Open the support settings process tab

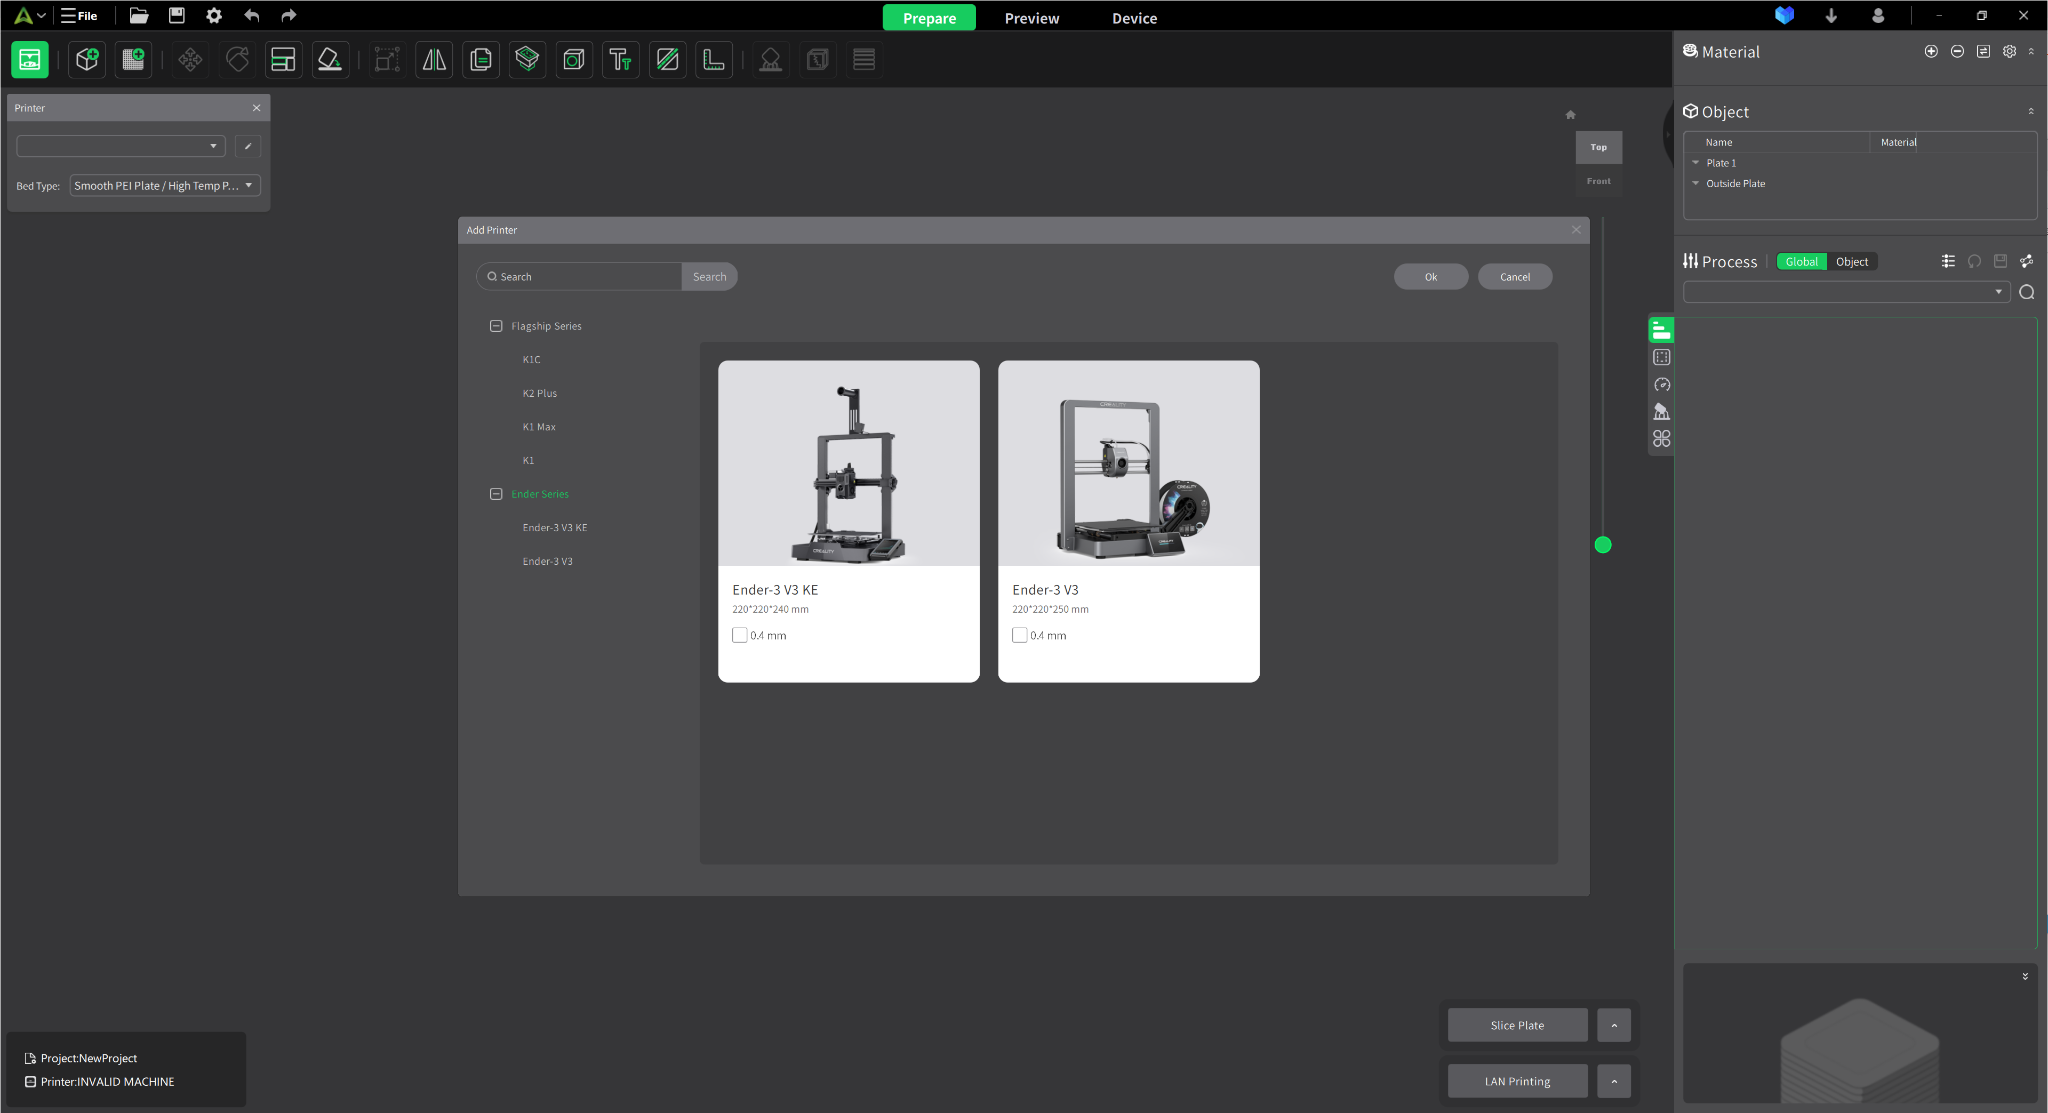pos(1662,412)
